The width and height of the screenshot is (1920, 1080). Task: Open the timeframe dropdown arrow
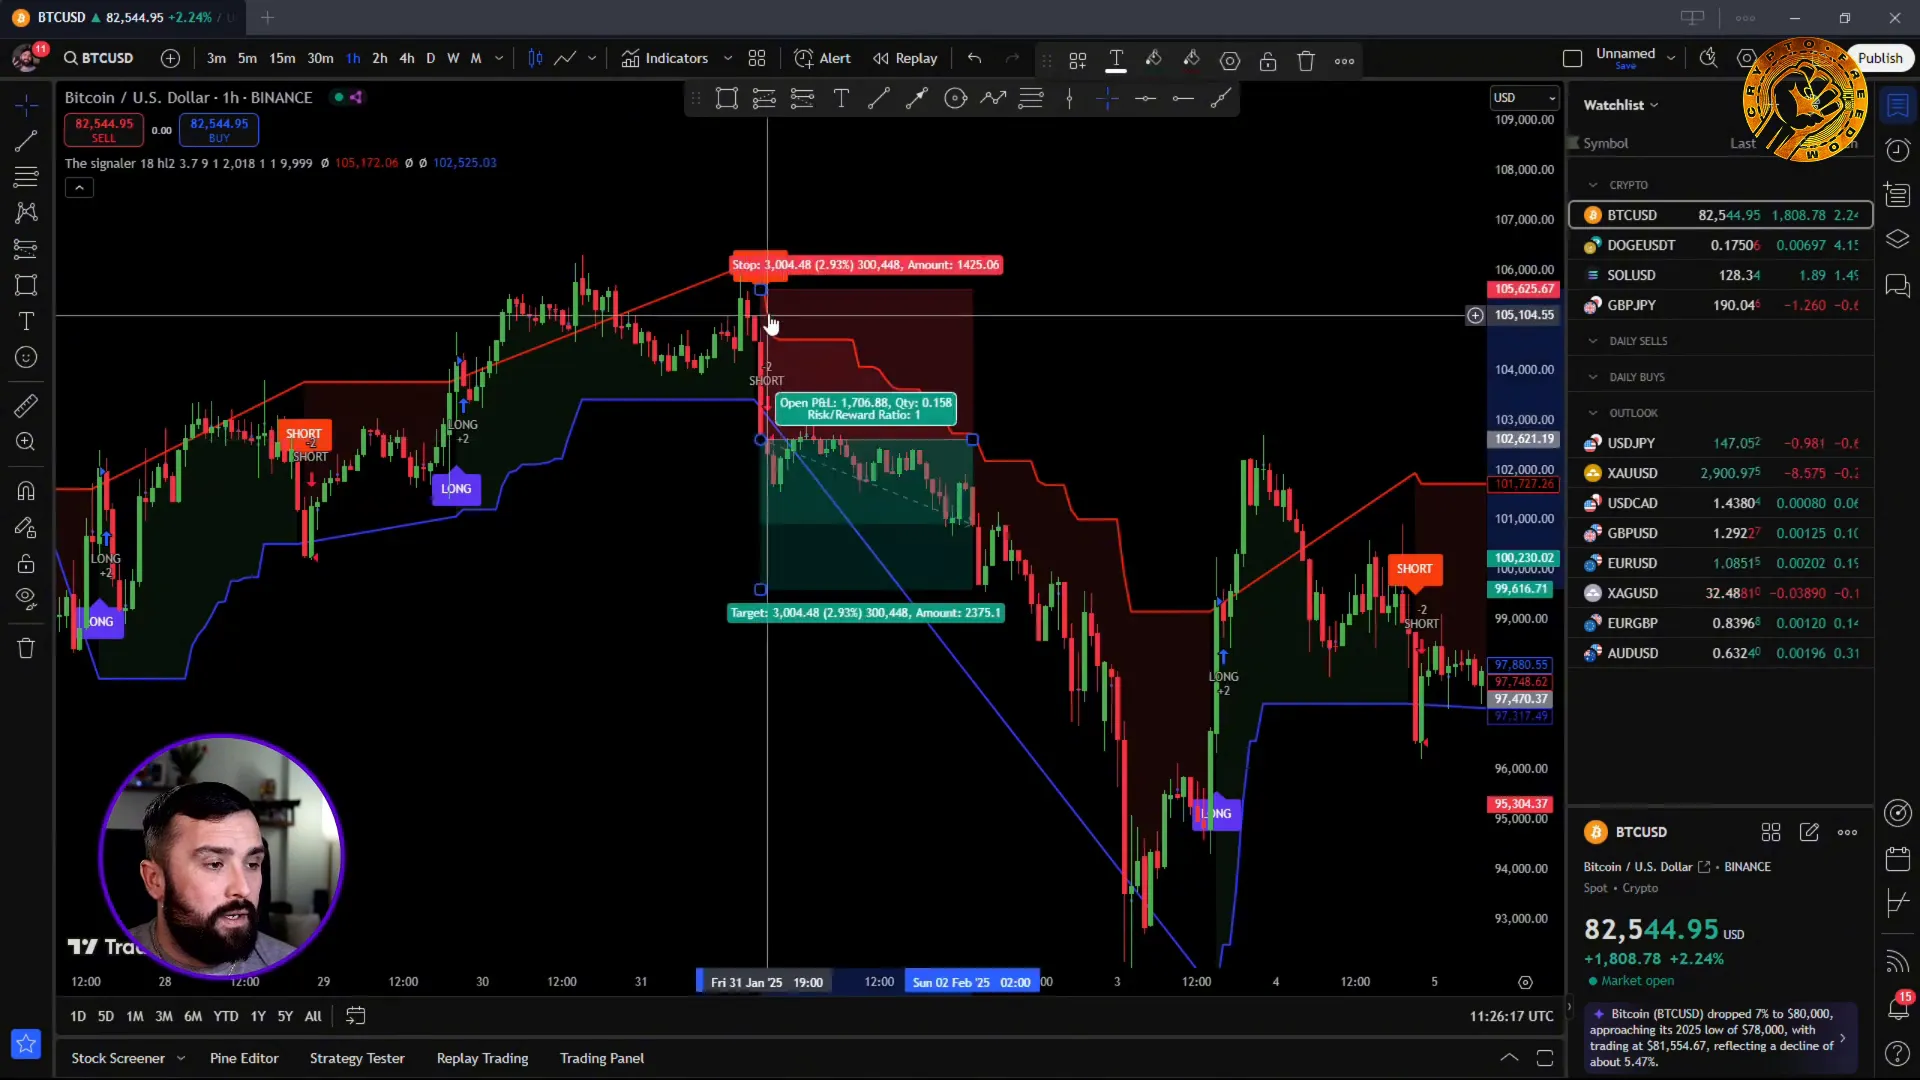[499, 58]
